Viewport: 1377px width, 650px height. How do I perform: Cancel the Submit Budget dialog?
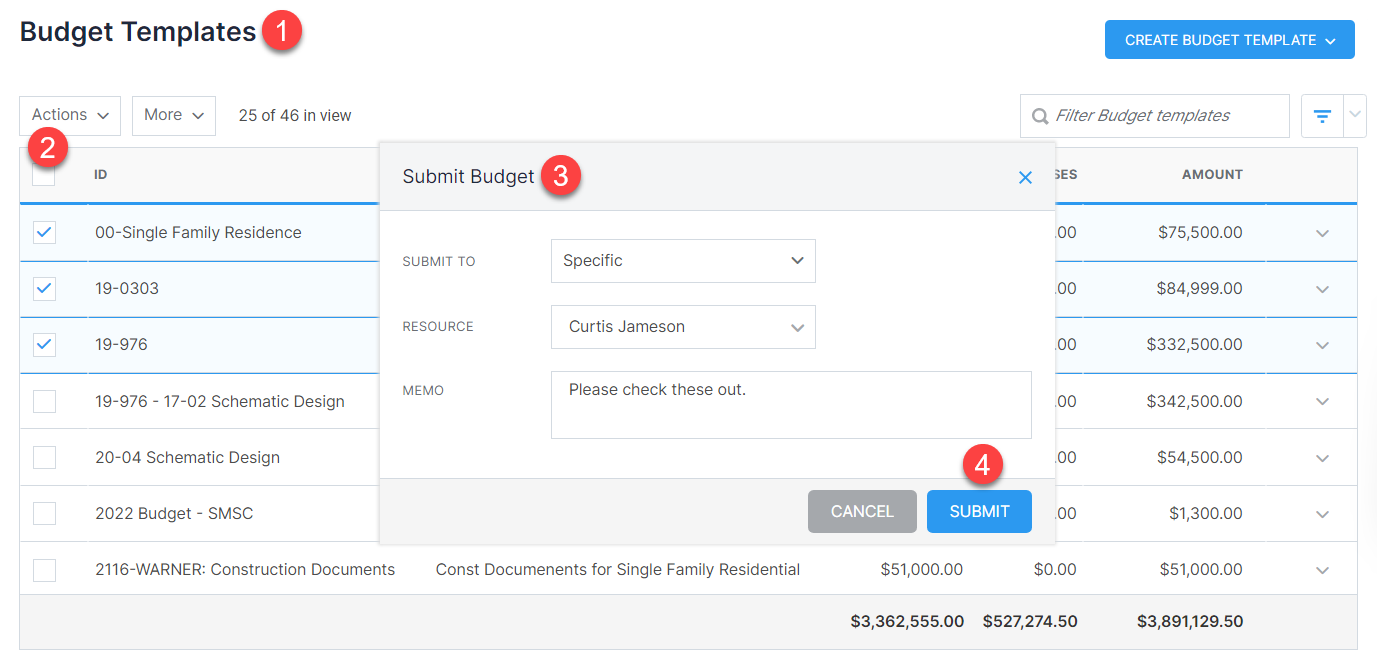coord(862,511)
